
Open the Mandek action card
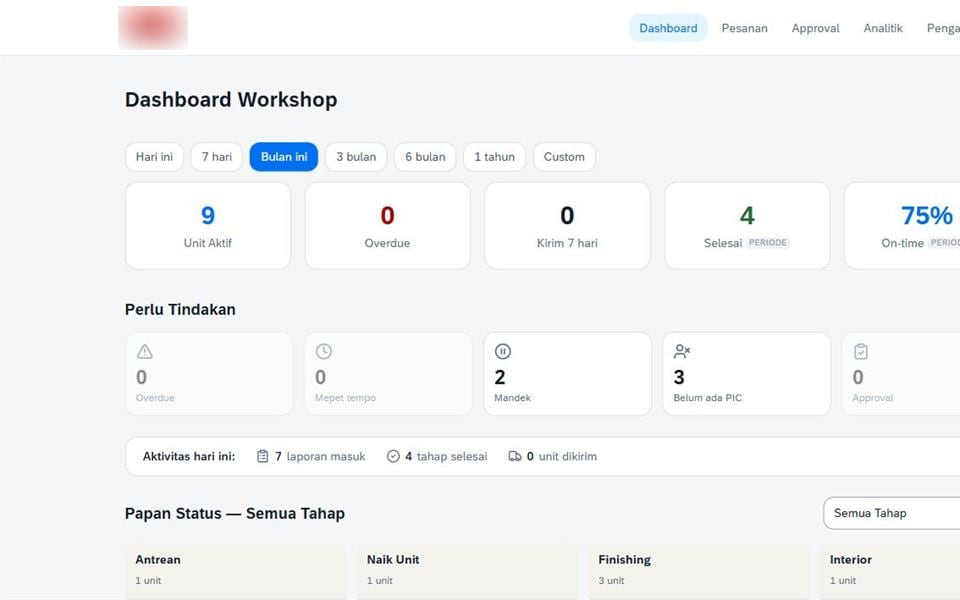(568, 373)
